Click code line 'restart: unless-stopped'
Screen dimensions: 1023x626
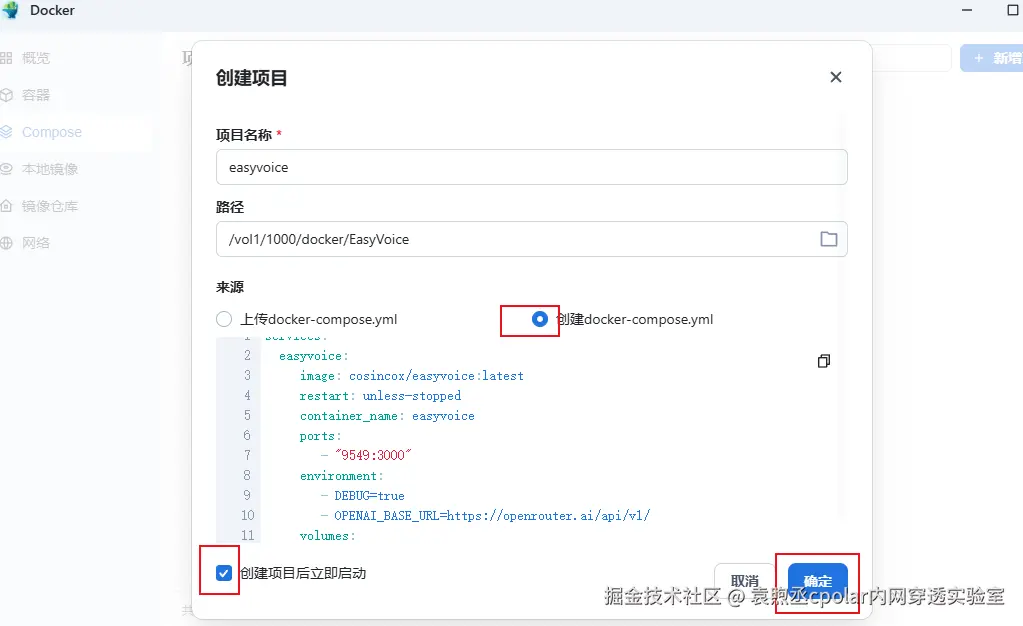coord(380,396)
